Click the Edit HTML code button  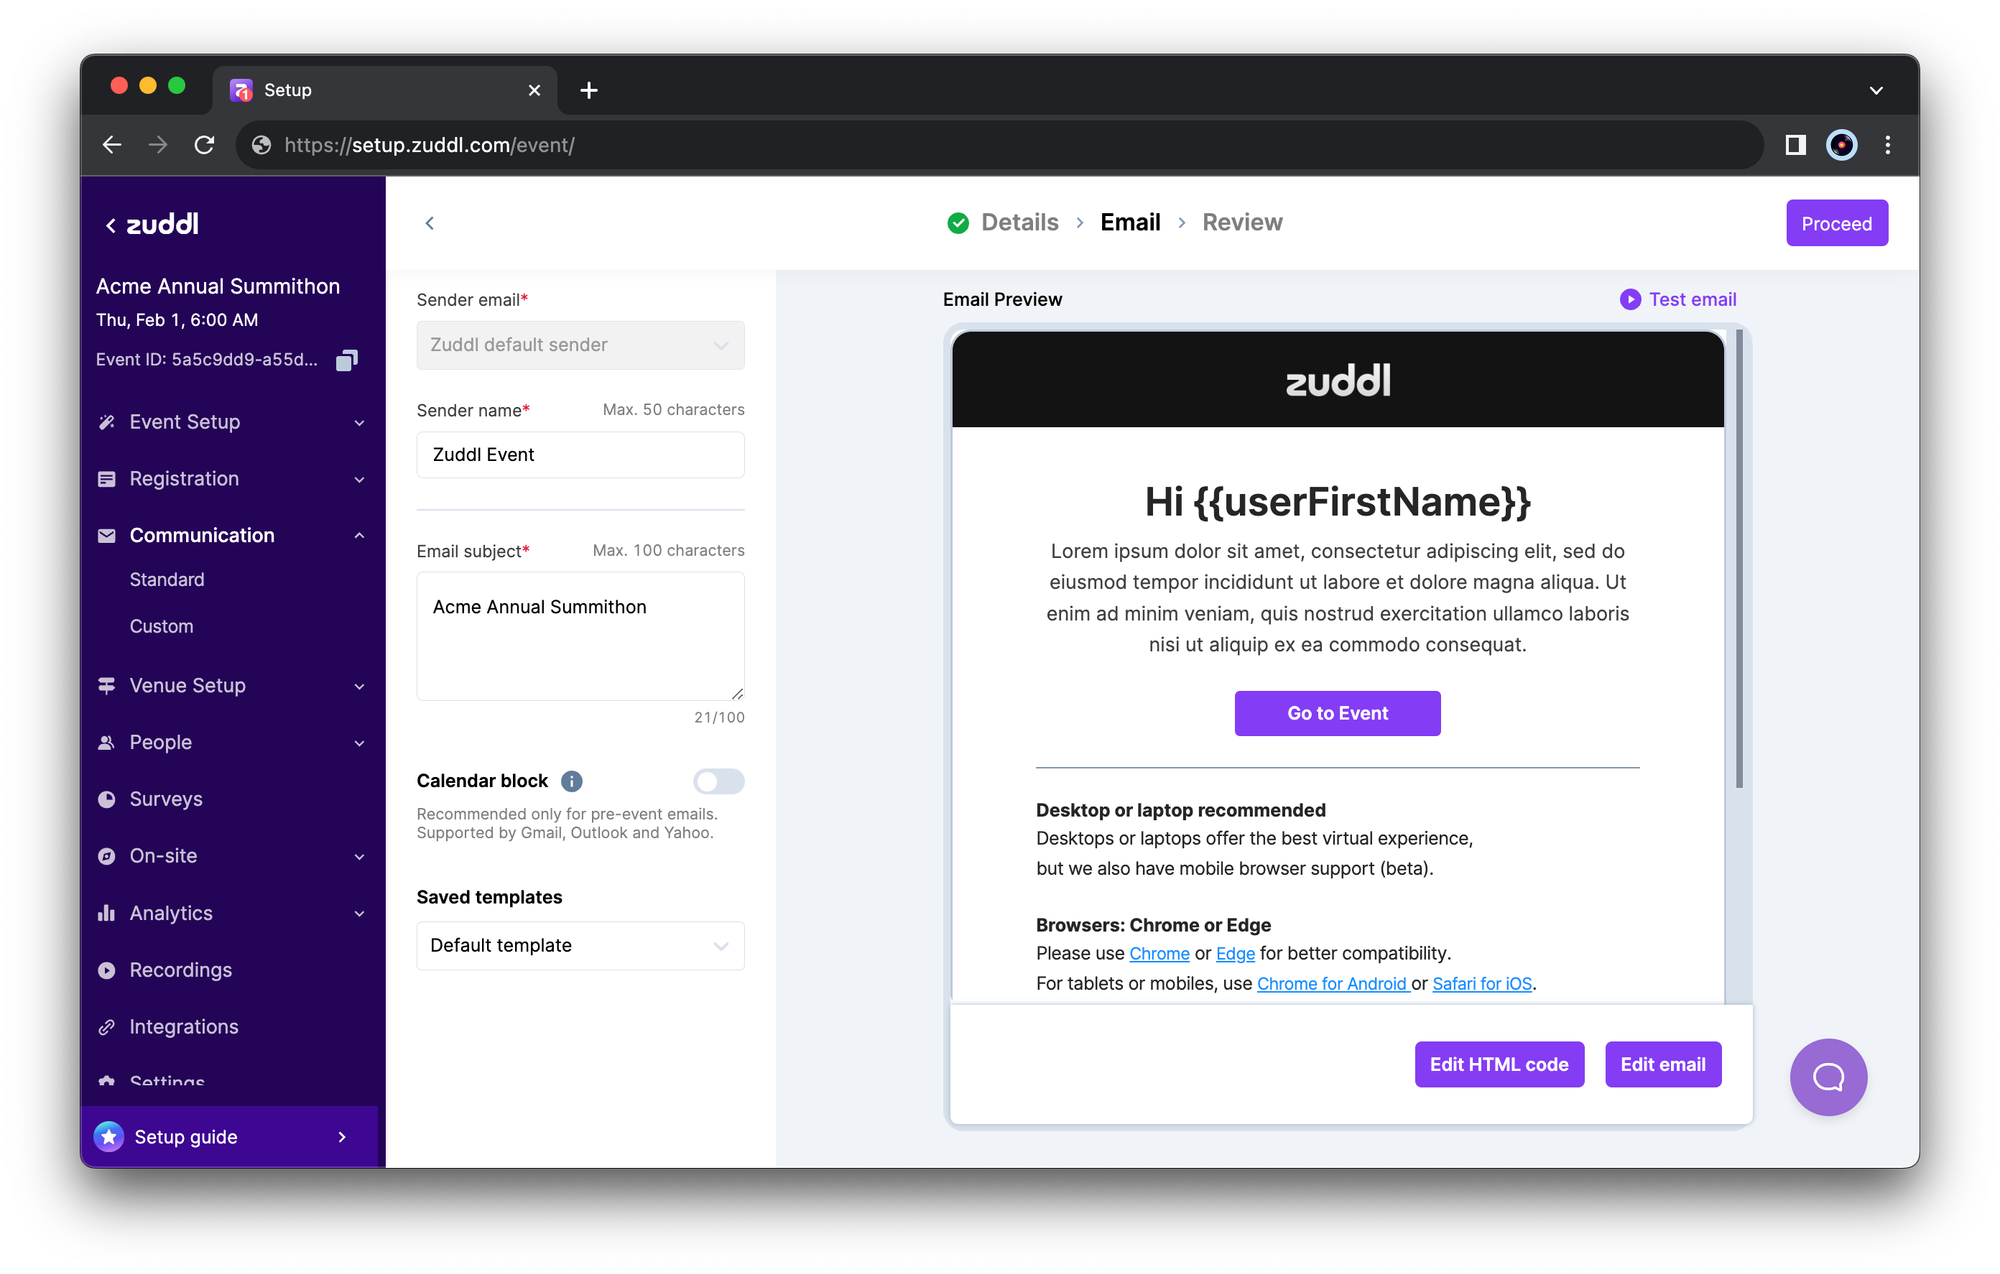(x=1498, y=1064)
